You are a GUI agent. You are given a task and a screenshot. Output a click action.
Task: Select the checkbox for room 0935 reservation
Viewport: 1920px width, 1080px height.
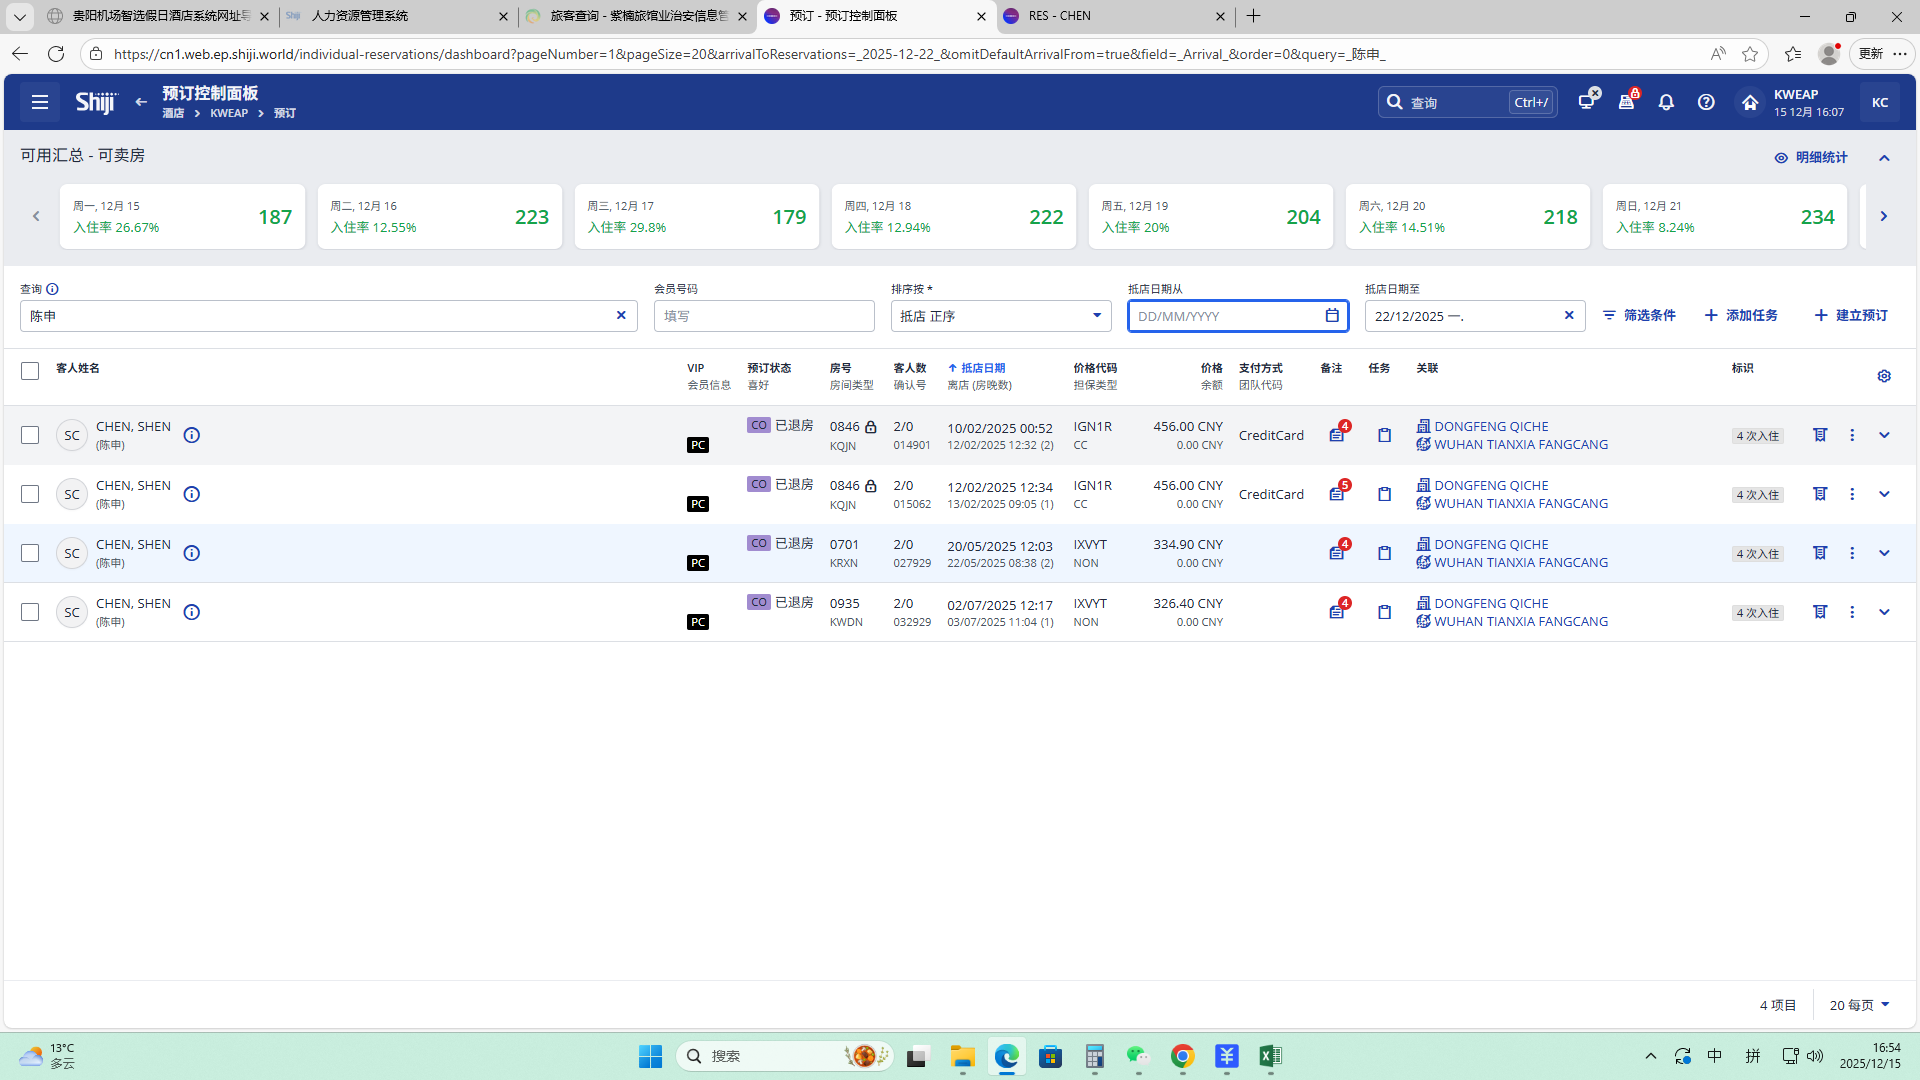(30, 612)
